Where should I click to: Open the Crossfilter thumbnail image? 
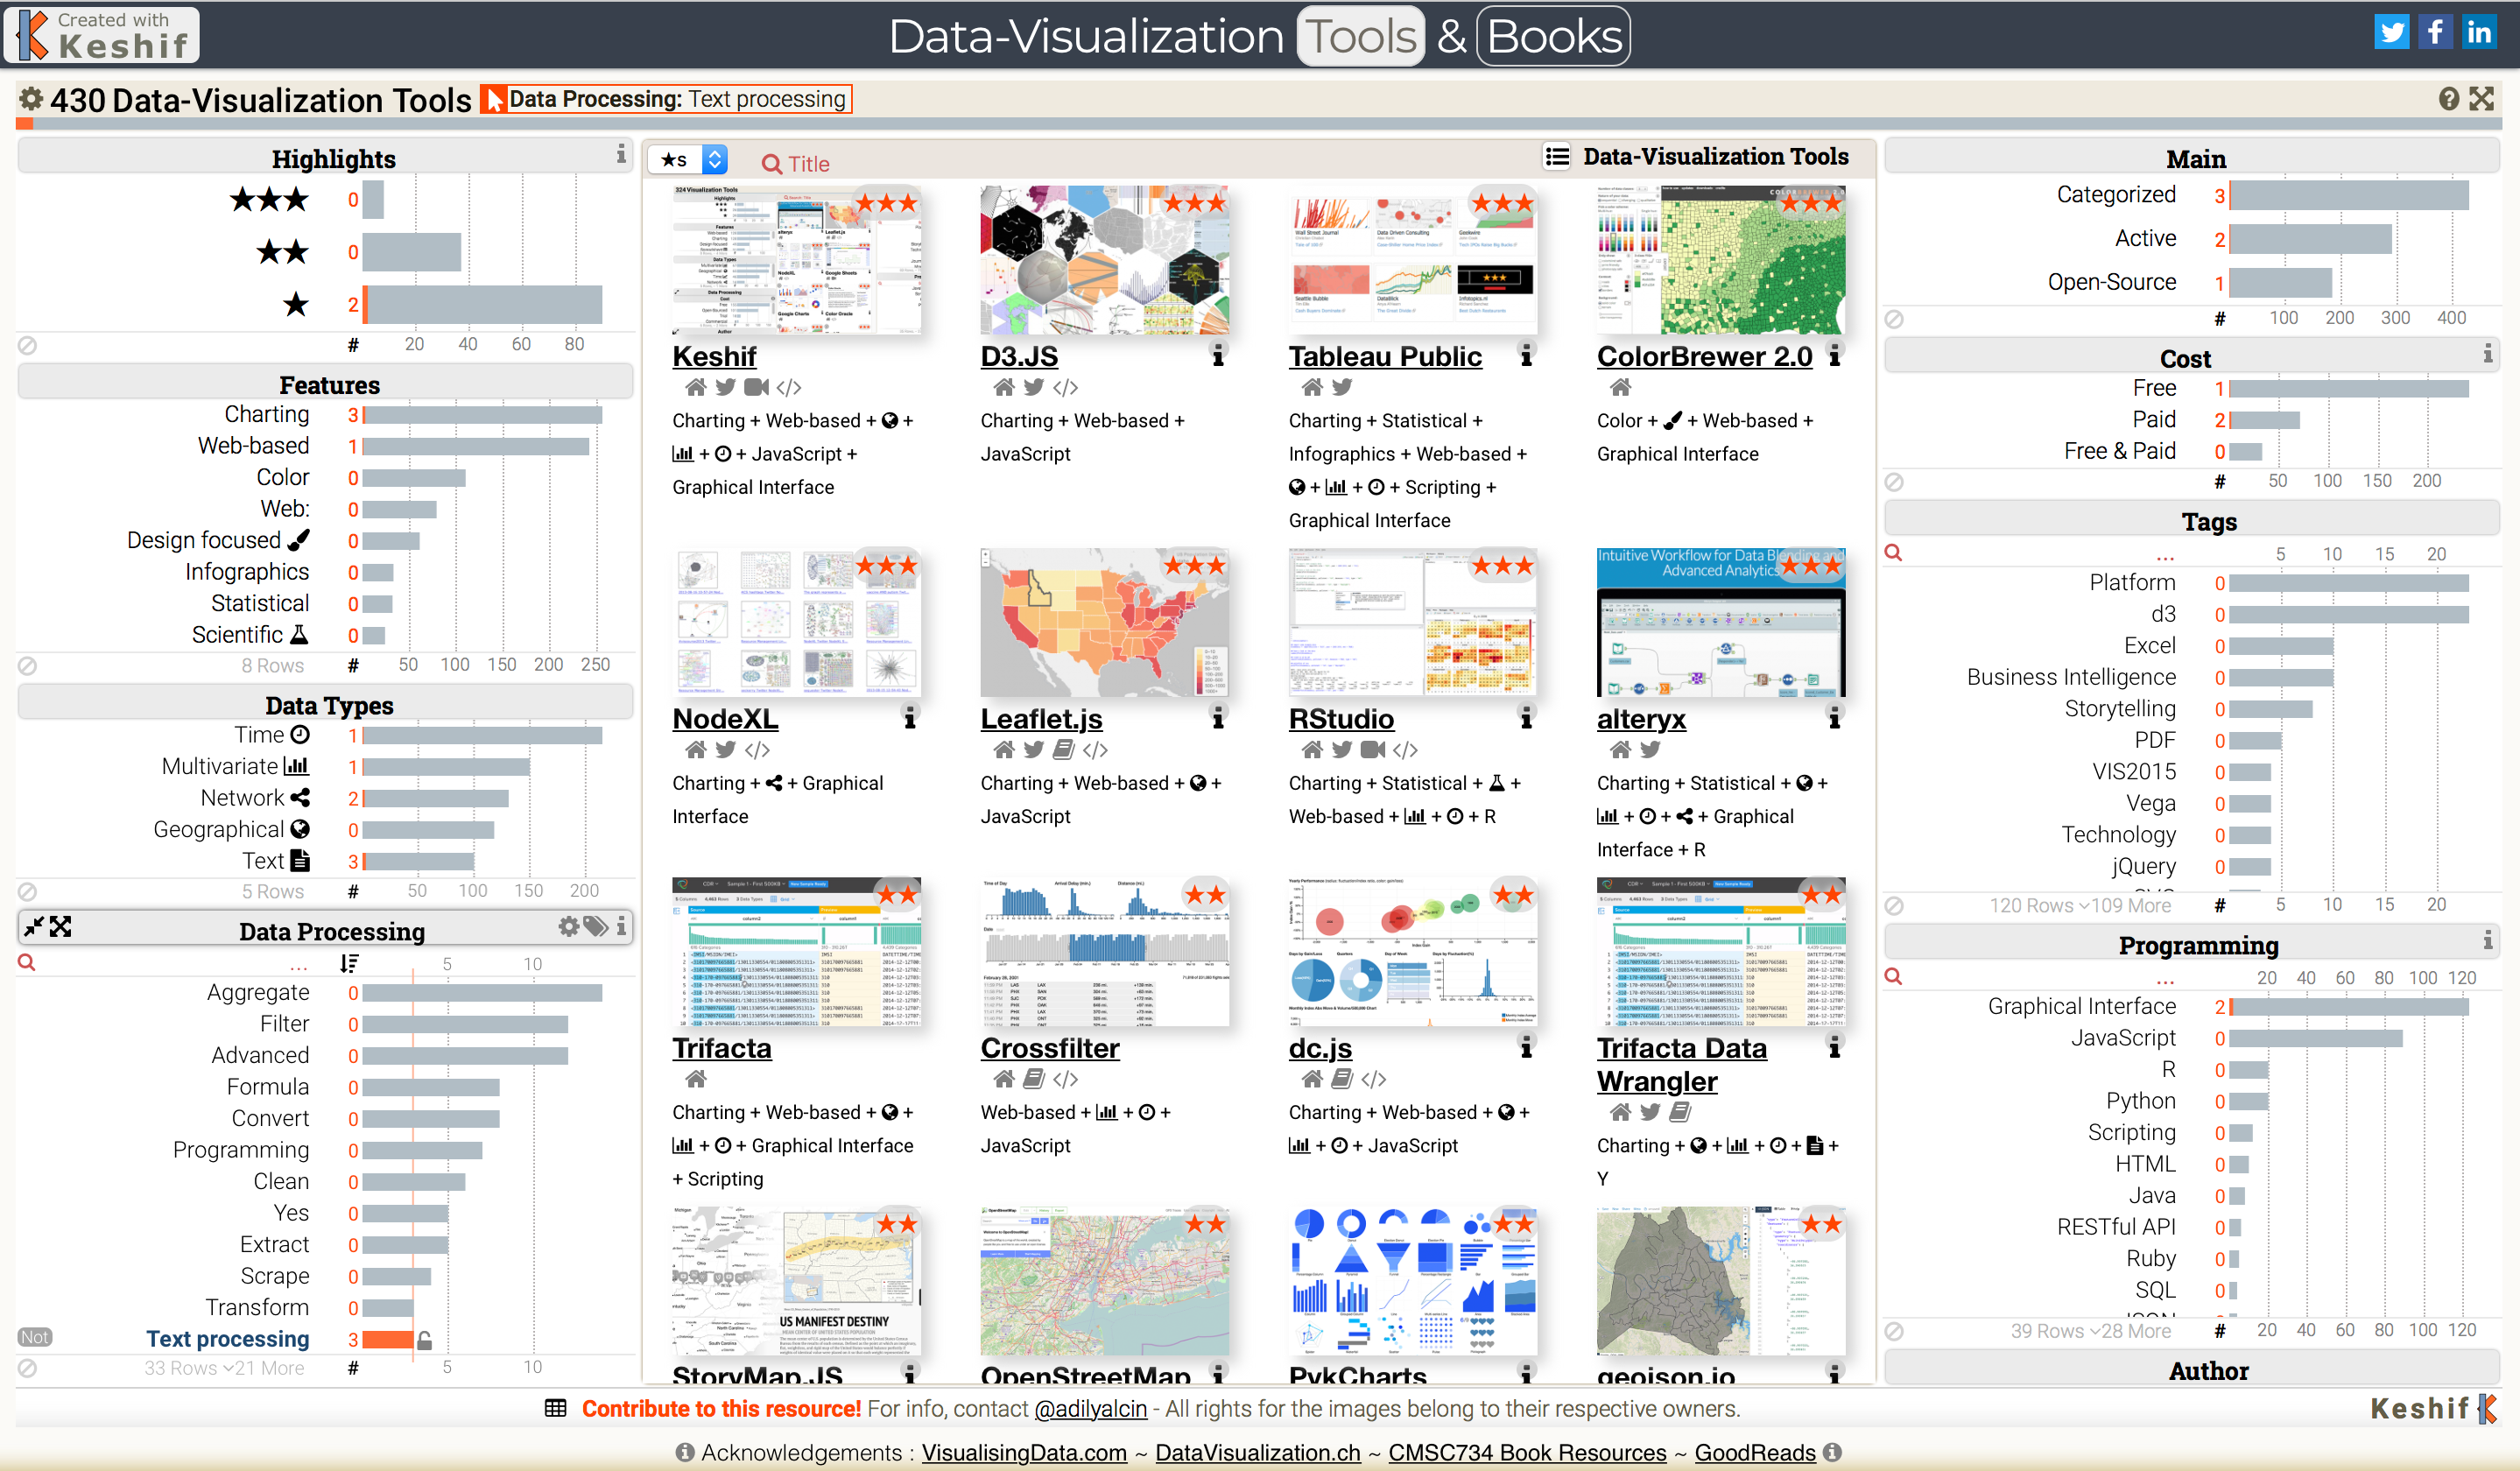(x=1104, y=951)
